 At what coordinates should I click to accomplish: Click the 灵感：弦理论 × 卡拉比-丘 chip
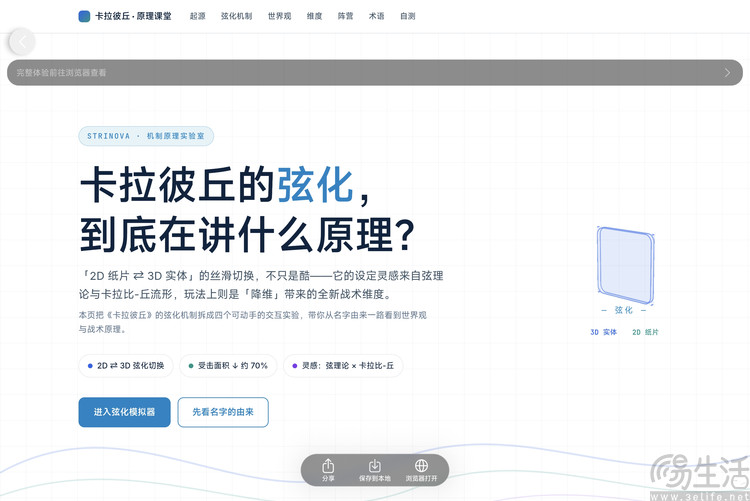pos(343,366)
